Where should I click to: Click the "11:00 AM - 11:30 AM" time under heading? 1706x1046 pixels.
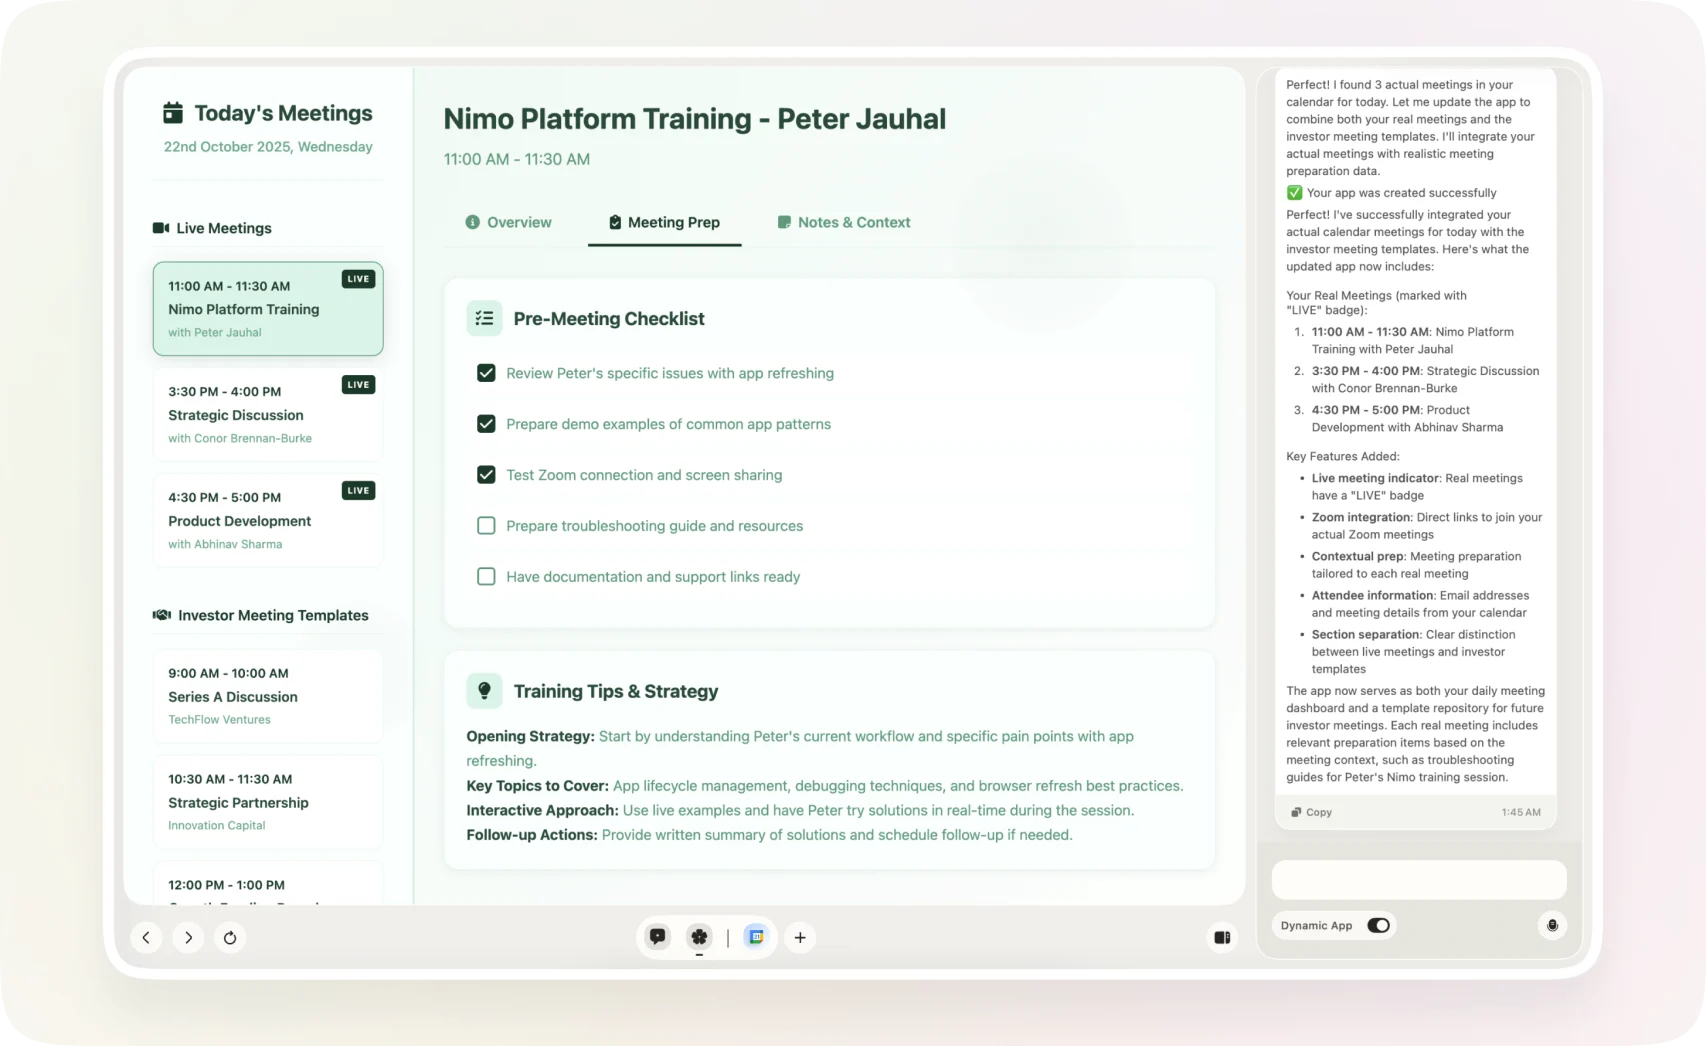(x=517, y=159)
